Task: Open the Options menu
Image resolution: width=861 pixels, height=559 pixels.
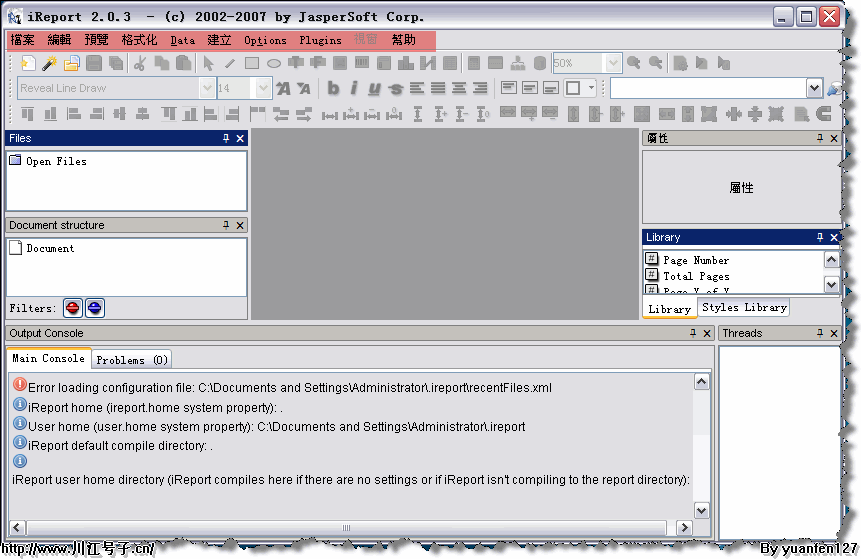Action: click(x=265, y=40)
